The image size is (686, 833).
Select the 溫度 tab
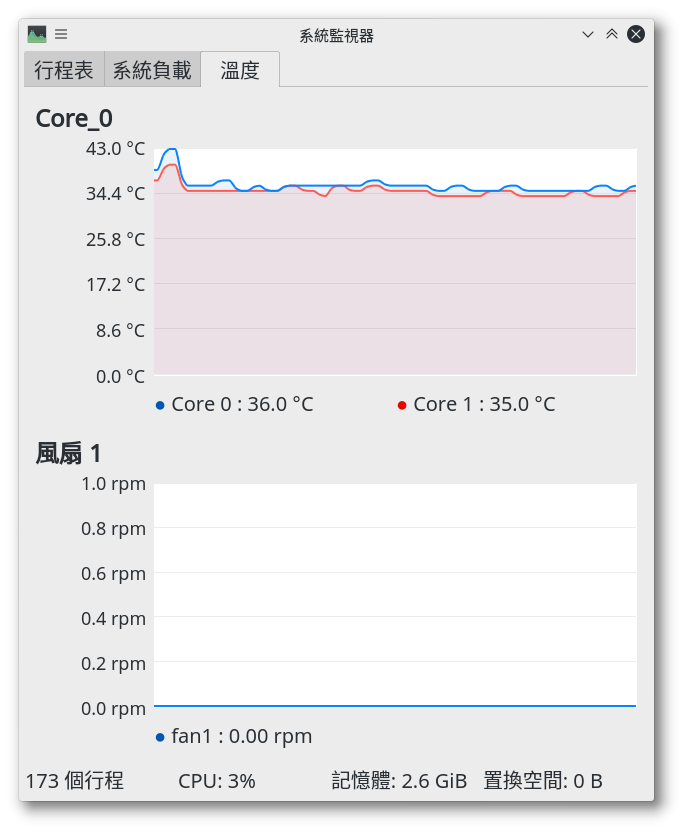click(x=240, y=70)
